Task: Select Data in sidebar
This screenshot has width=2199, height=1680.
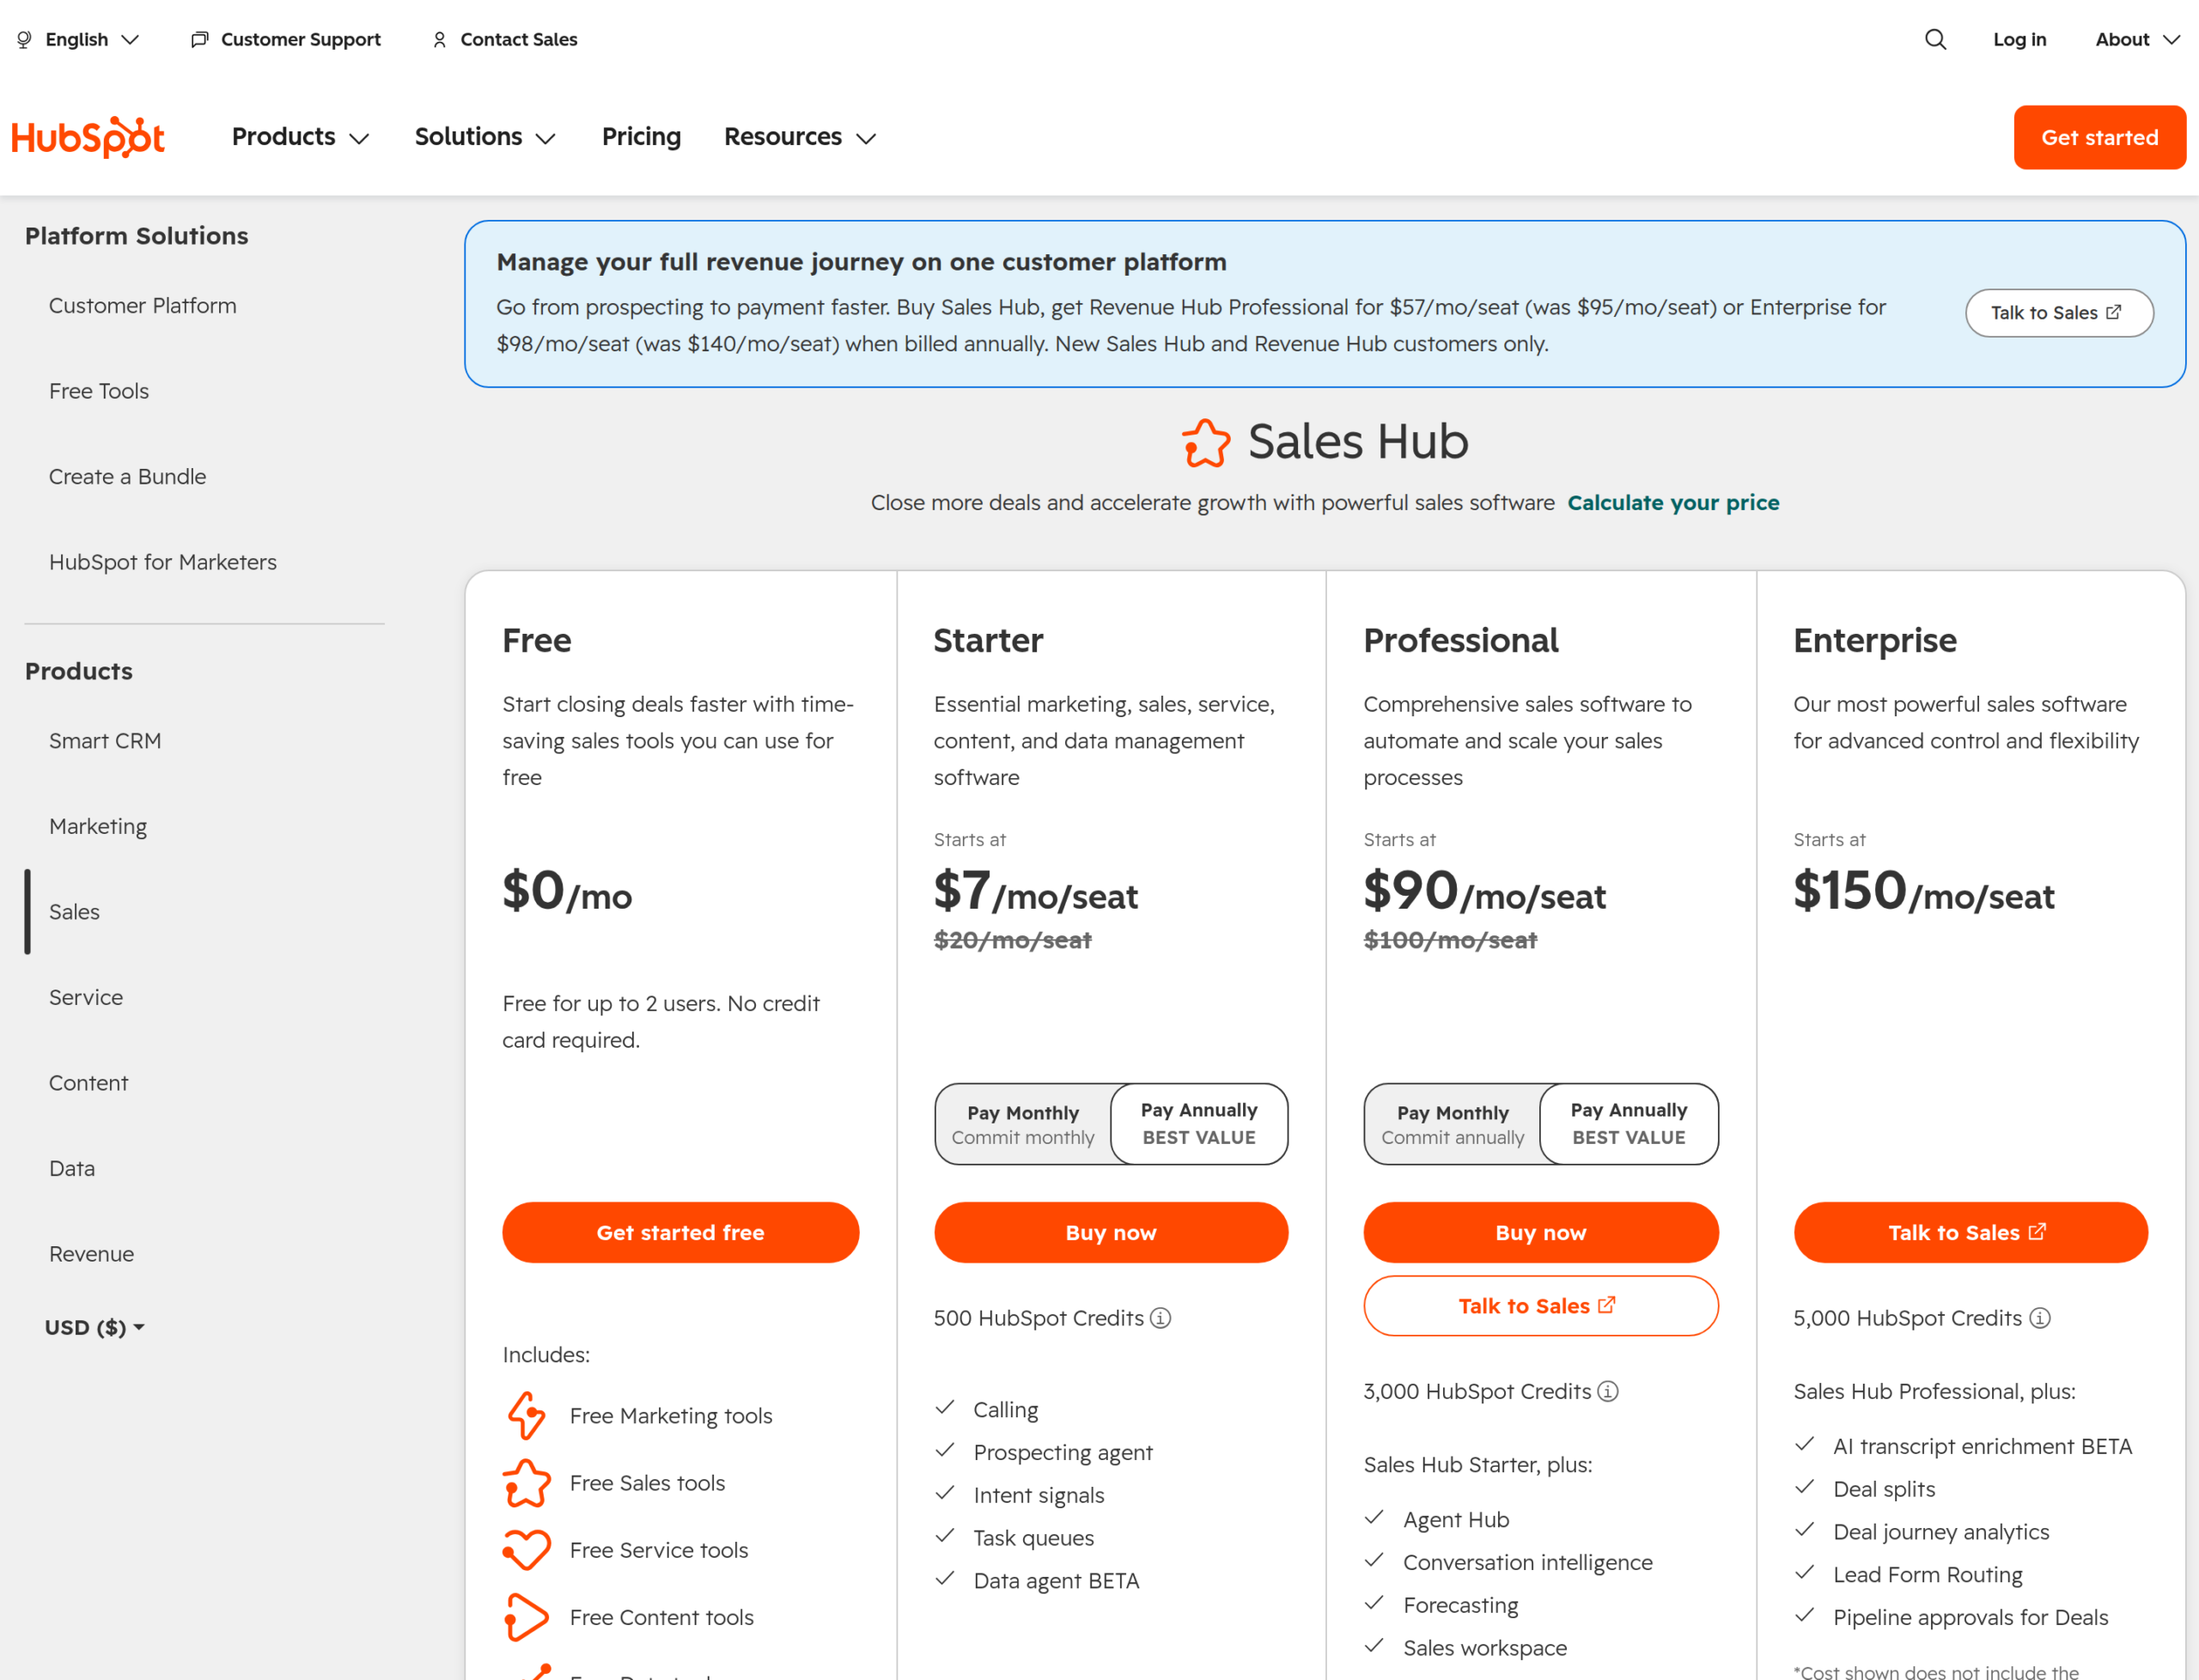Action: (x=72, y=1169)
